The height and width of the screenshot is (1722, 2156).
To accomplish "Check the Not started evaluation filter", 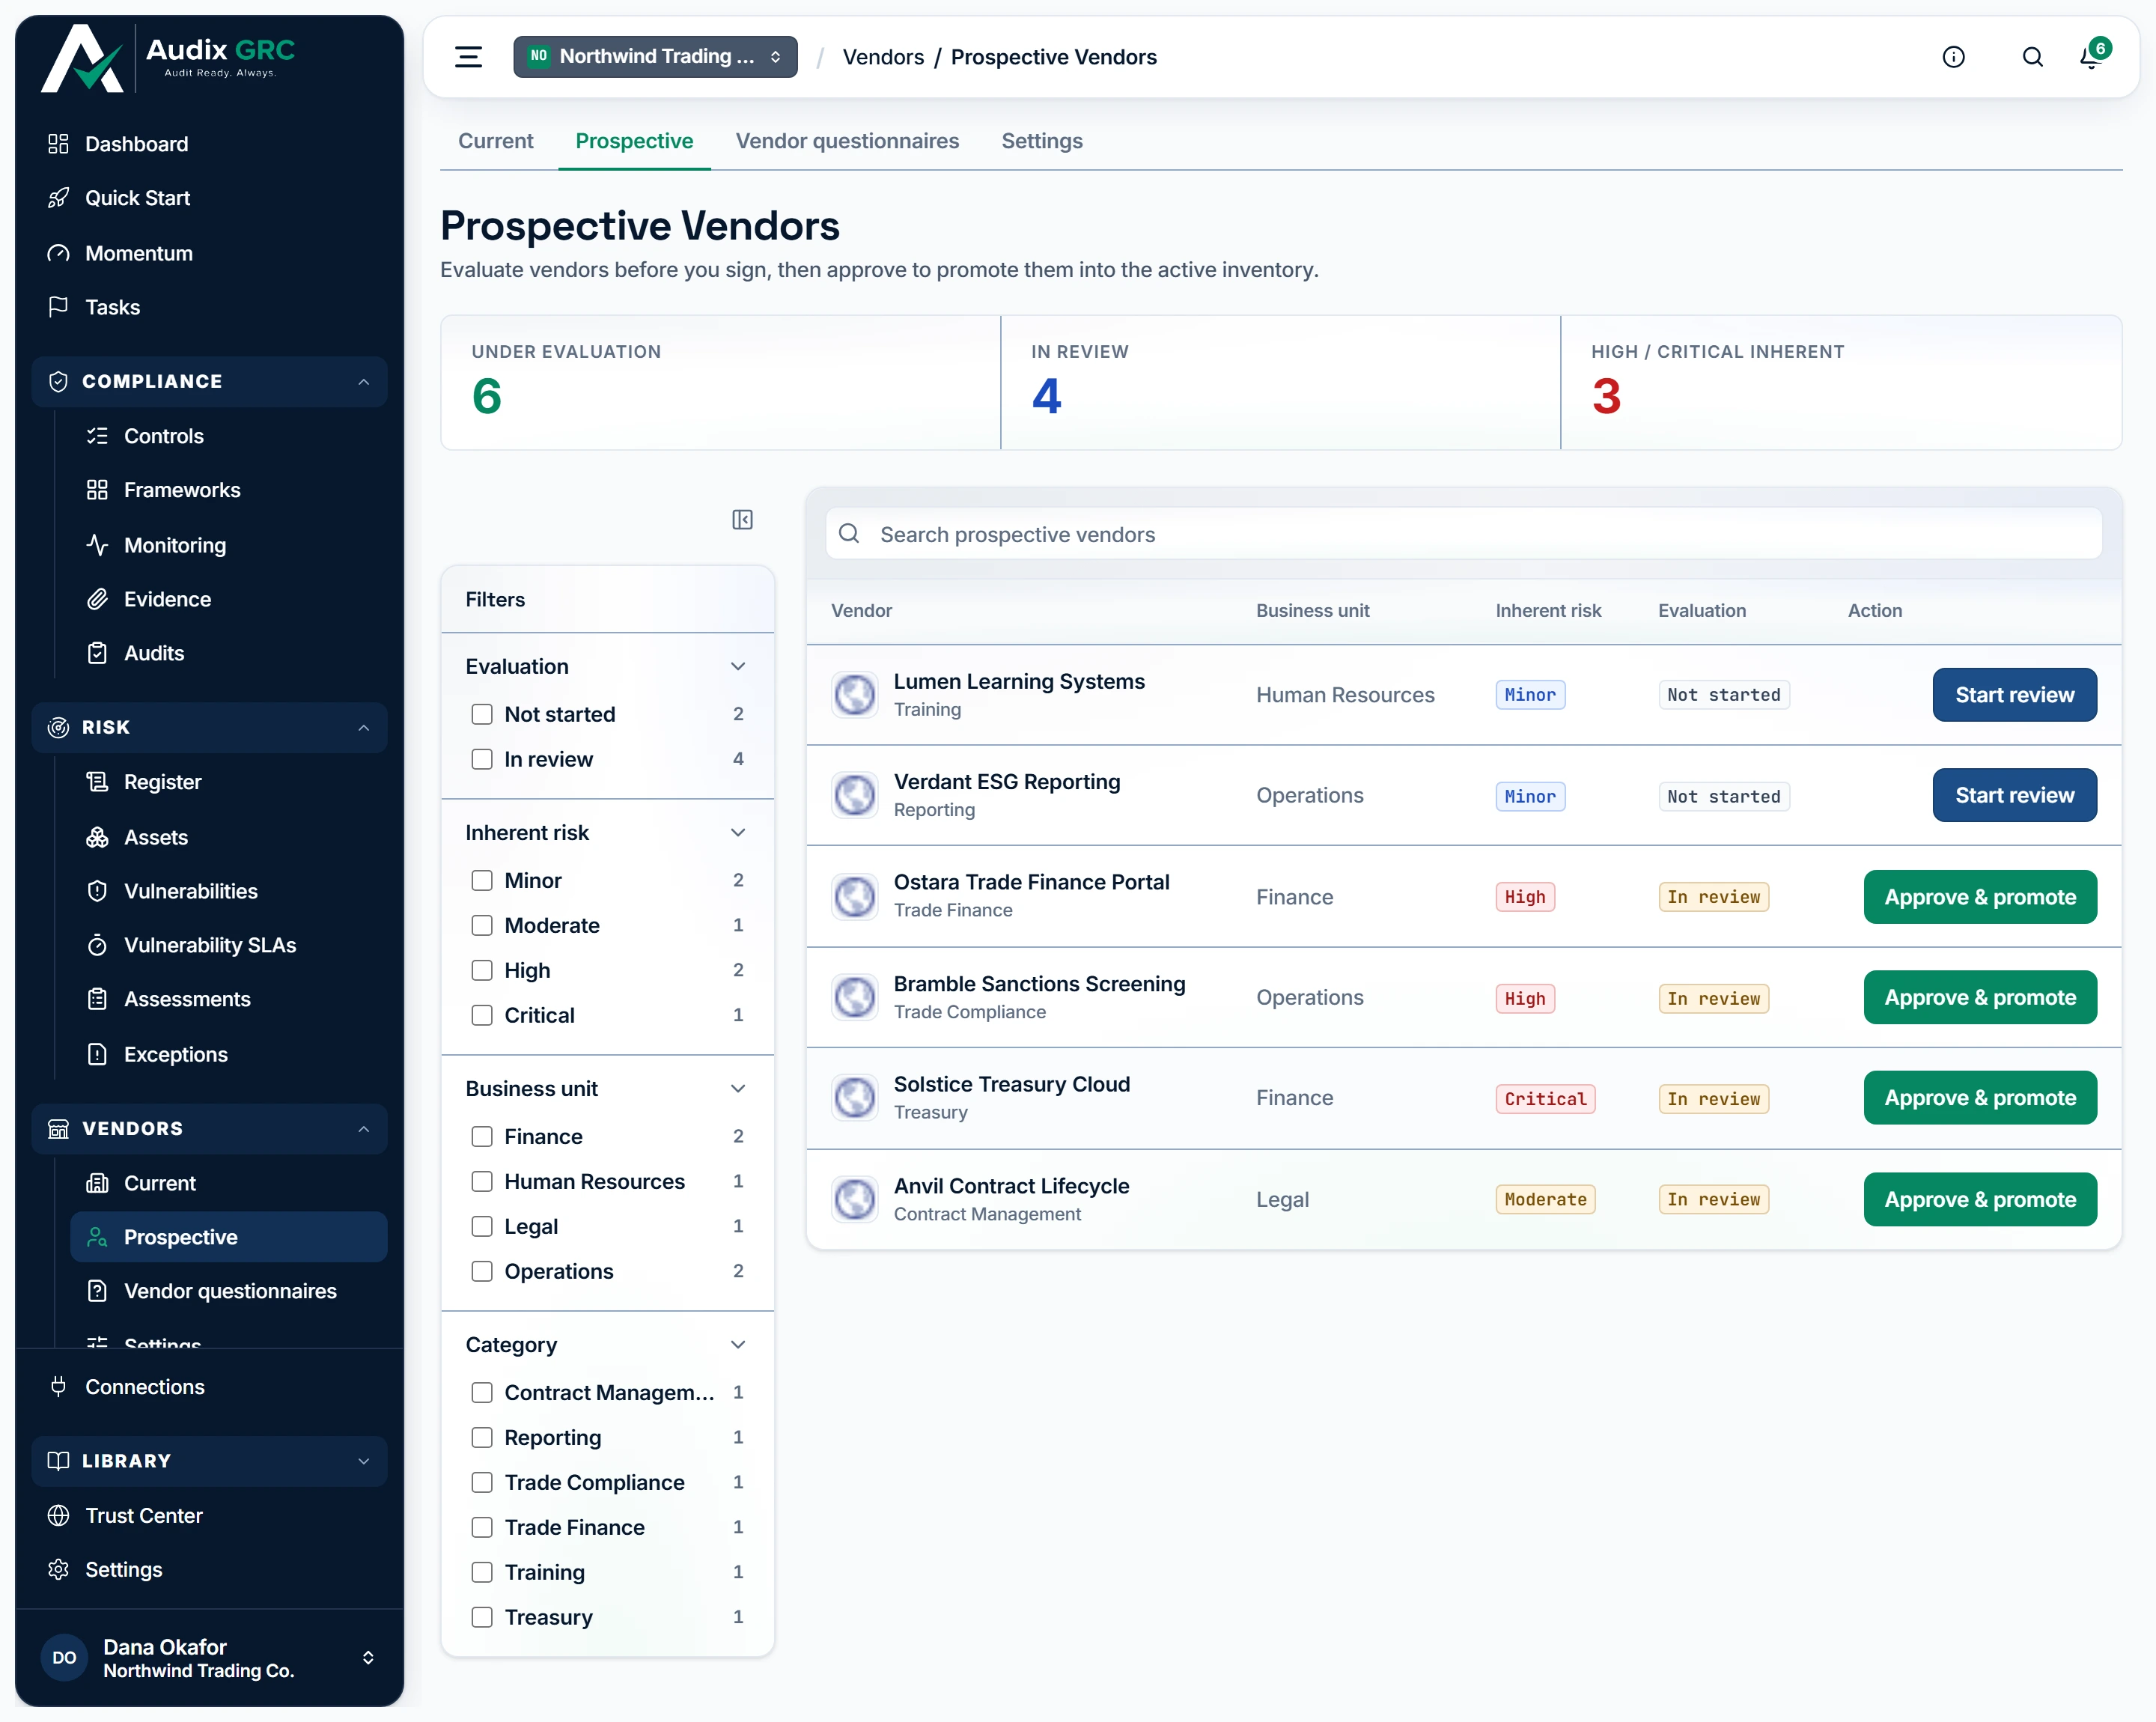I will [x=482, y=714].
